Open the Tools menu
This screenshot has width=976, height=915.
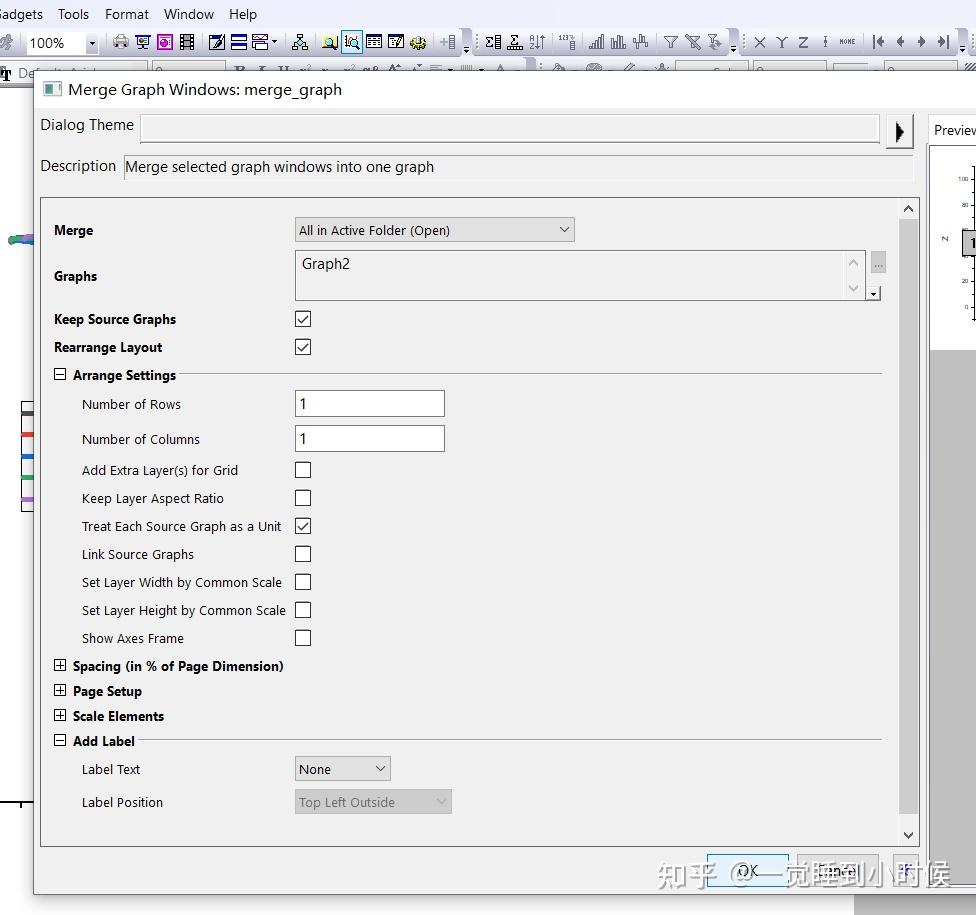(73, 14)
